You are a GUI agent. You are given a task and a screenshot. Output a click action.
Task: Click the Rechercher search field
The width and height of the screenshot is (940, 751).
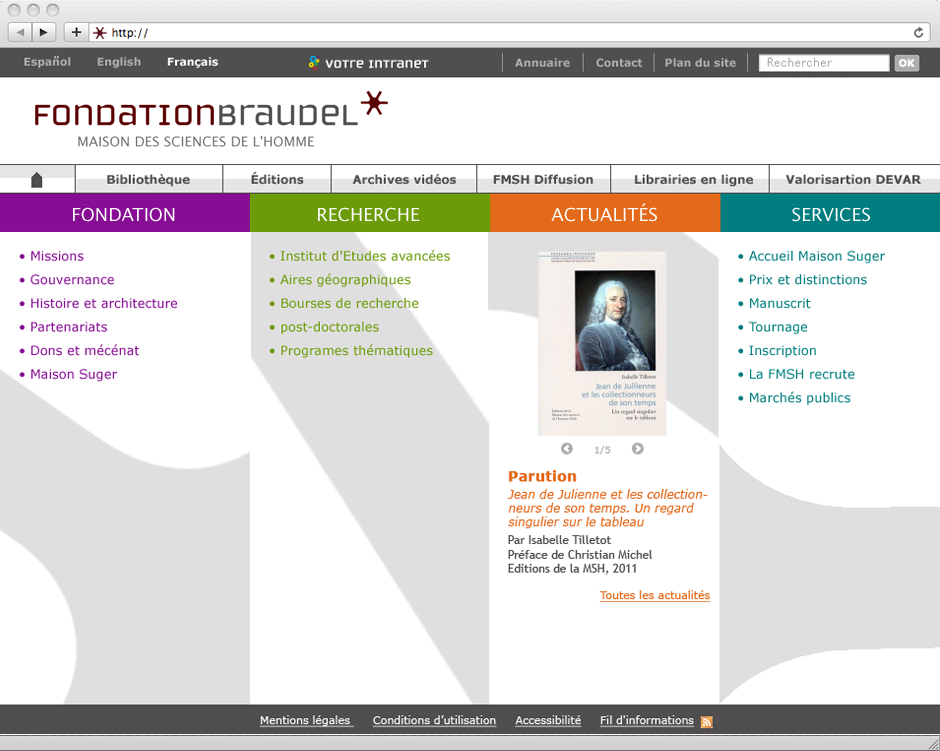click(x=824, y=62)
